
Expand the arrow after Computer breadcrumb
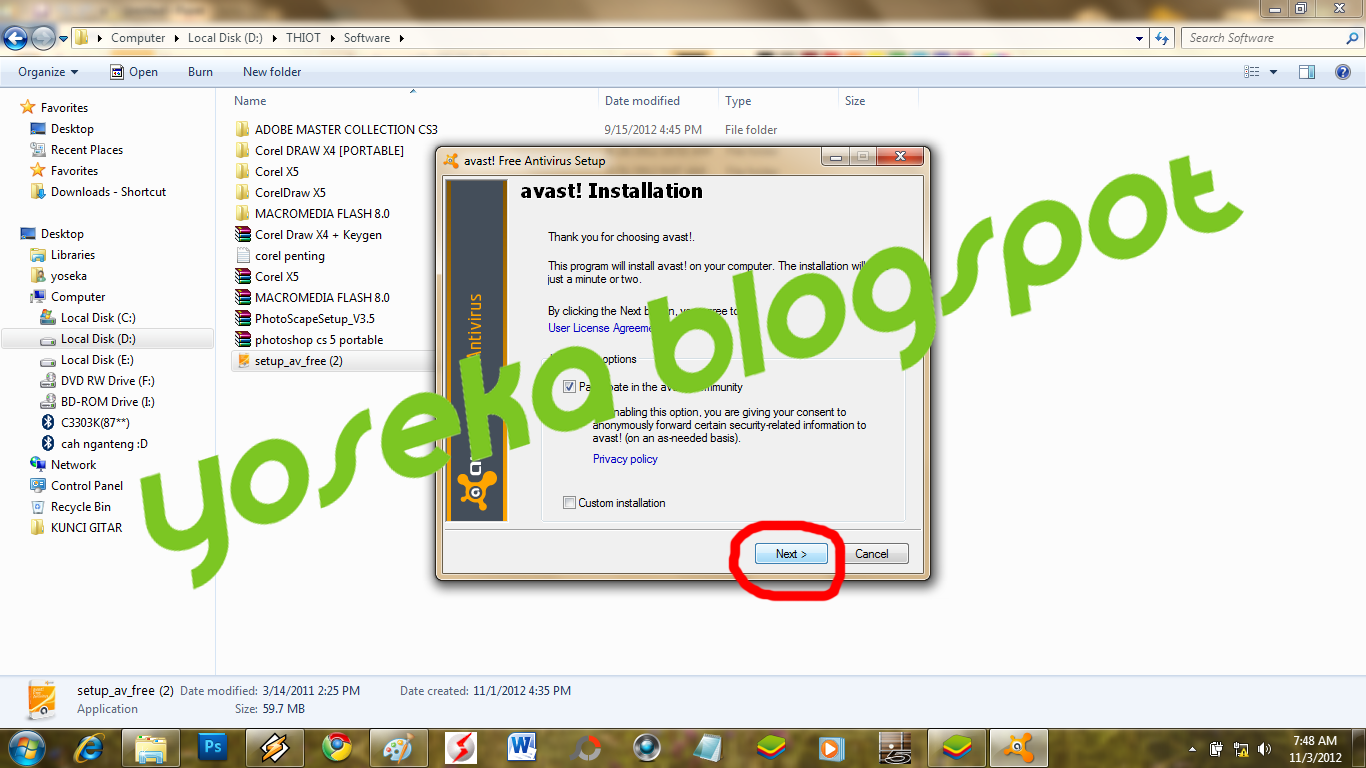tap(176, 38)
